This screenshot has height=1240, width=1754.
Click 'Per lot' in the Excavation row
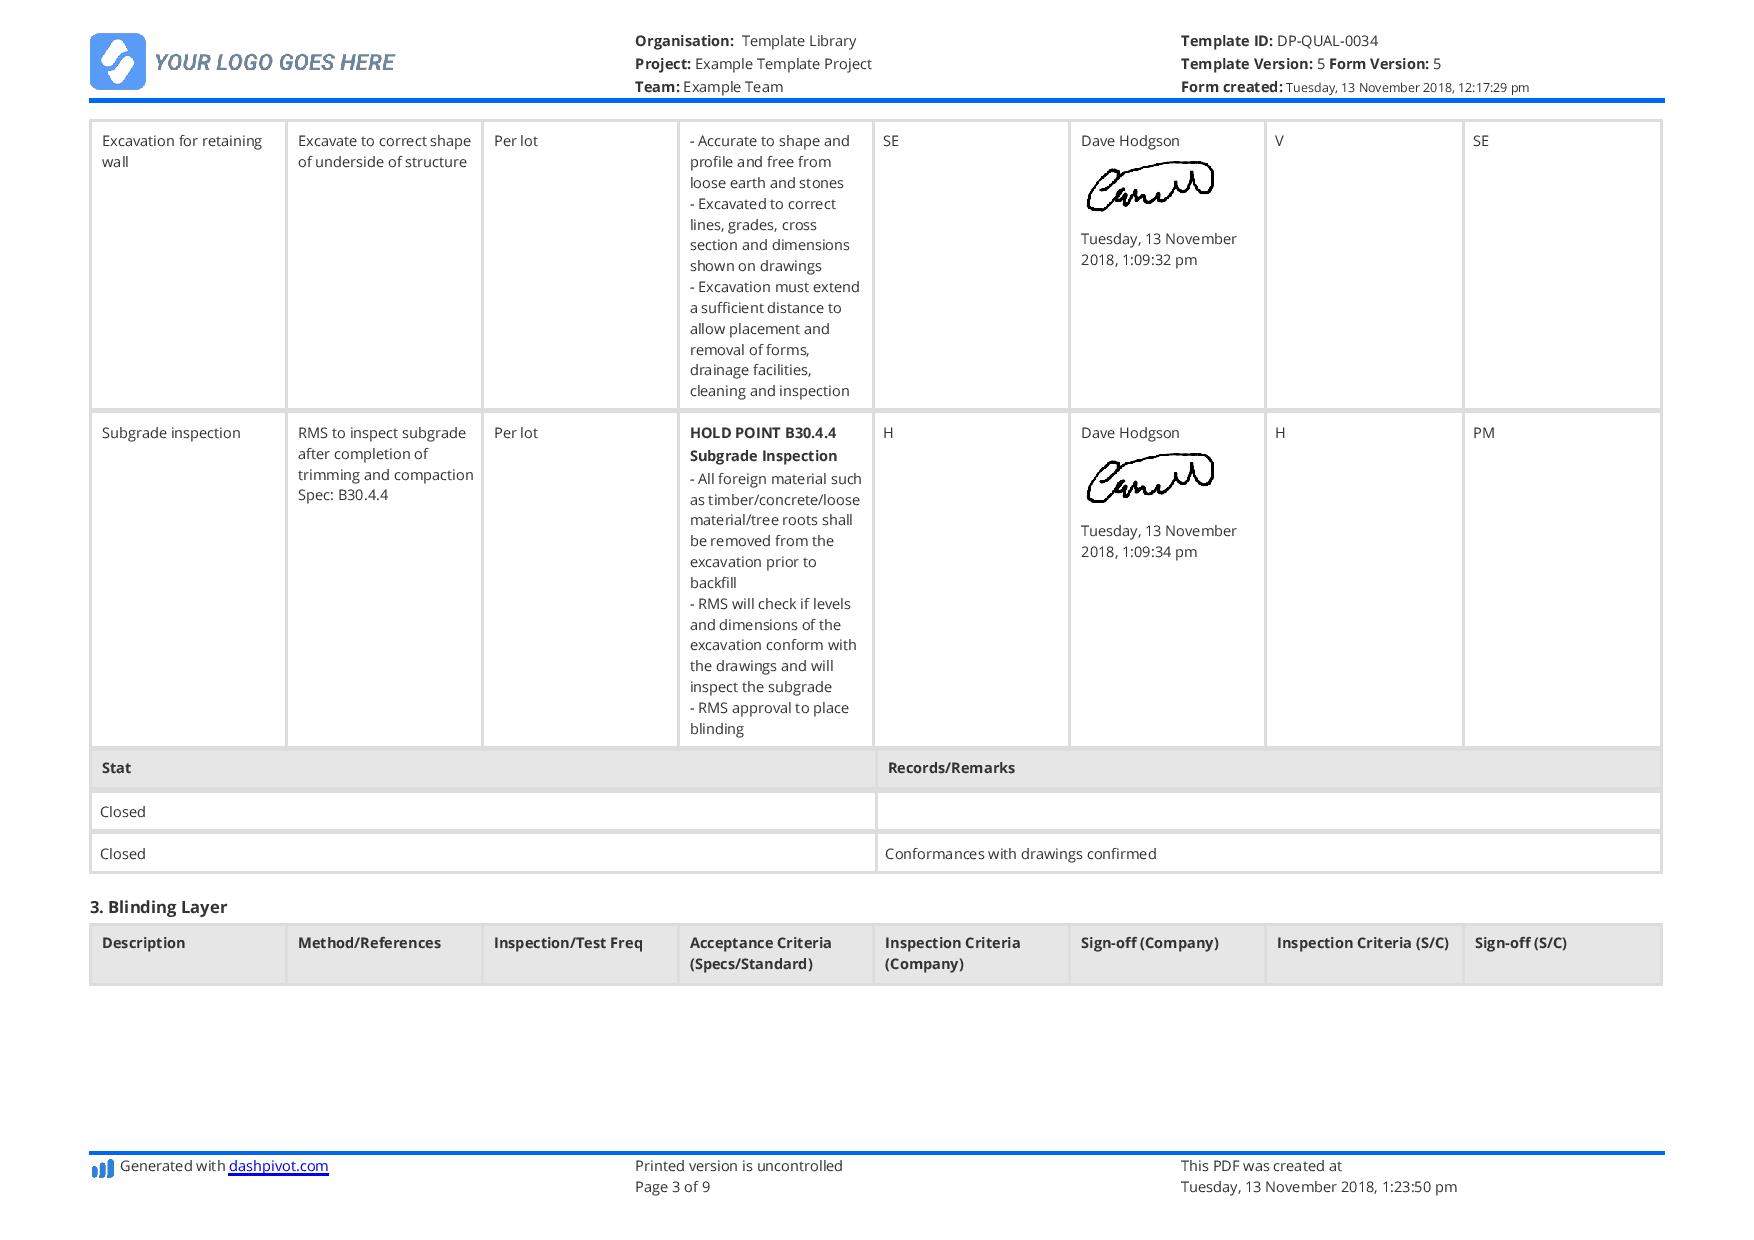pos(516,141)
